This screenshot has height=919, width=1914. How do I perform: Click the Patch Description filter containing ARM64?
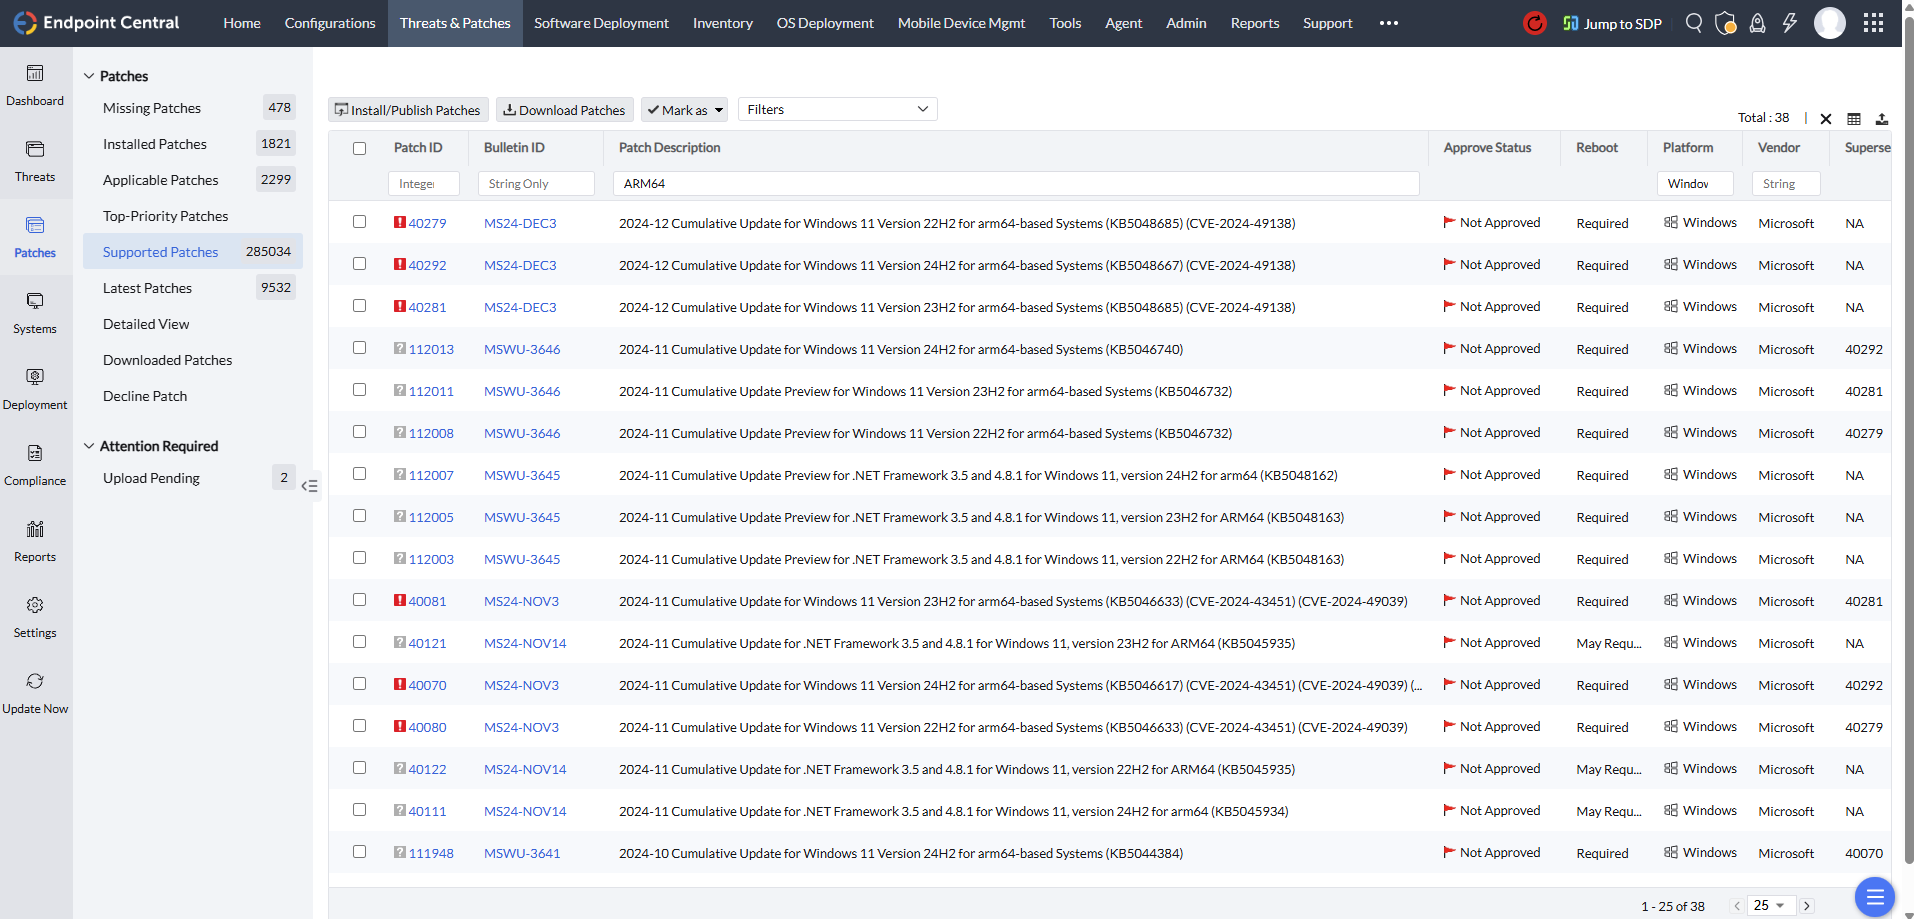click(x=1016, y=184)
